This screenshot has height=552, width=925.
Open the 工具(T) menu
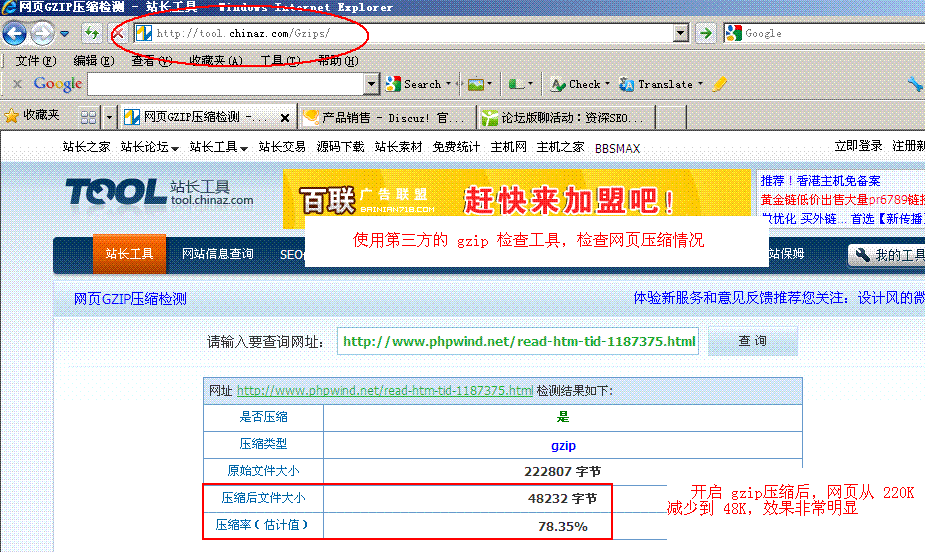279,60
